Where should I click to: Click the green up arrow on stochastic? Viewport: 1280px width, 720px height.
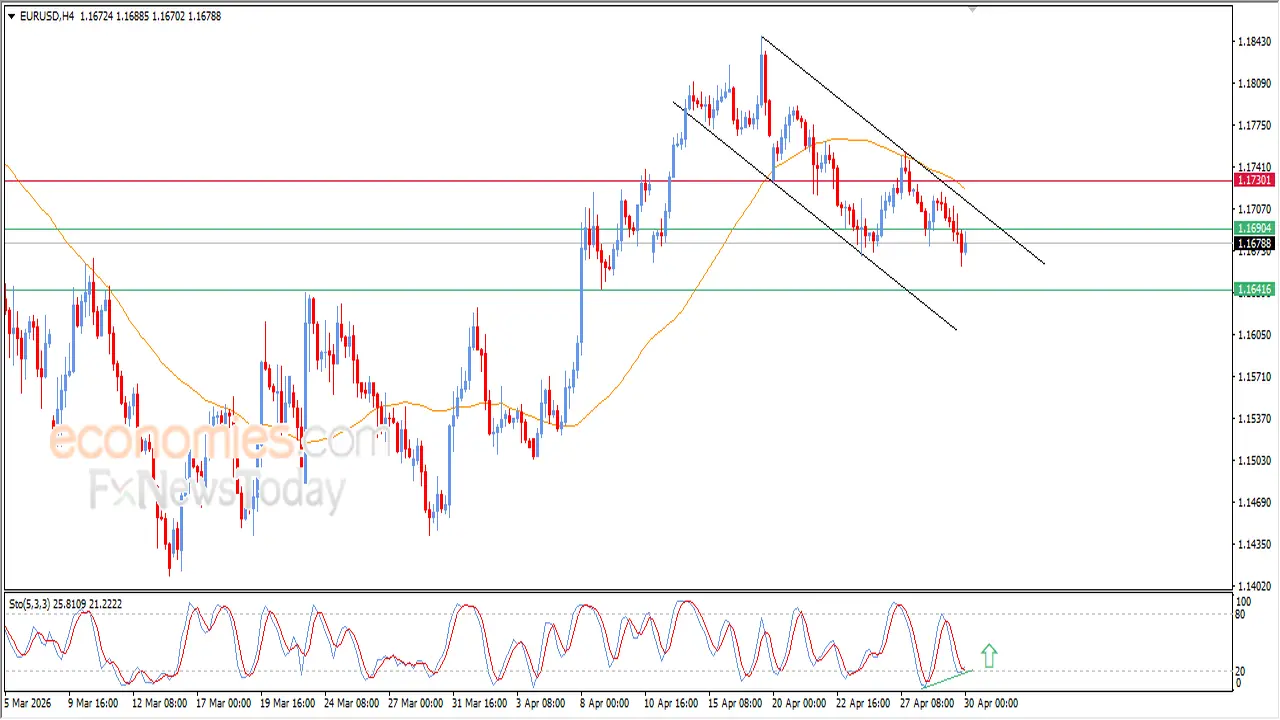click(989, 656)
